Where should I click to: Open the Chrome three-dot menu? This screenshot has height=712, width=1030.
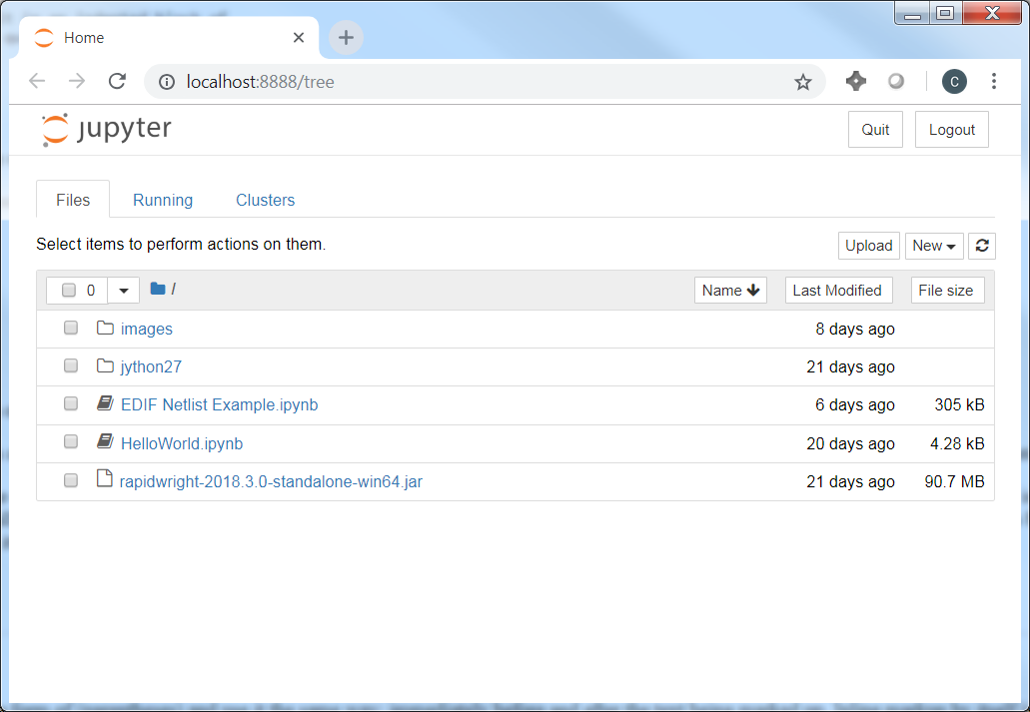(x=994, y=81)
